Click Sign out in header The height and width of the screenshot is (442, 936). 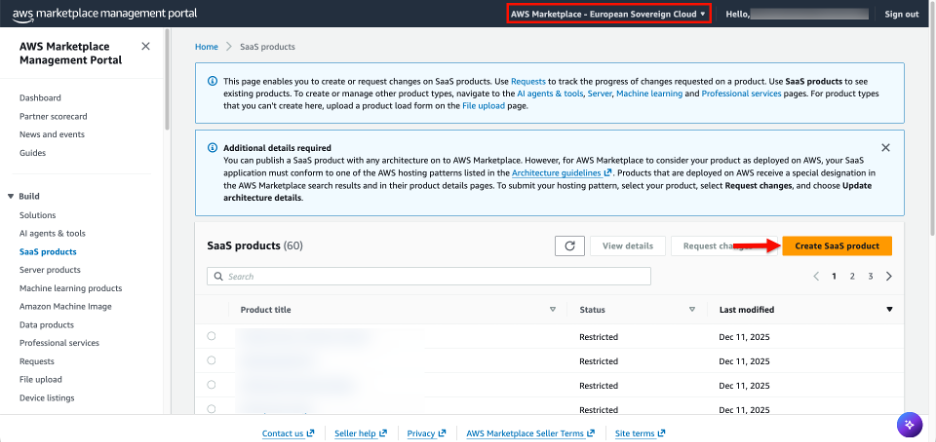(901, 14)
